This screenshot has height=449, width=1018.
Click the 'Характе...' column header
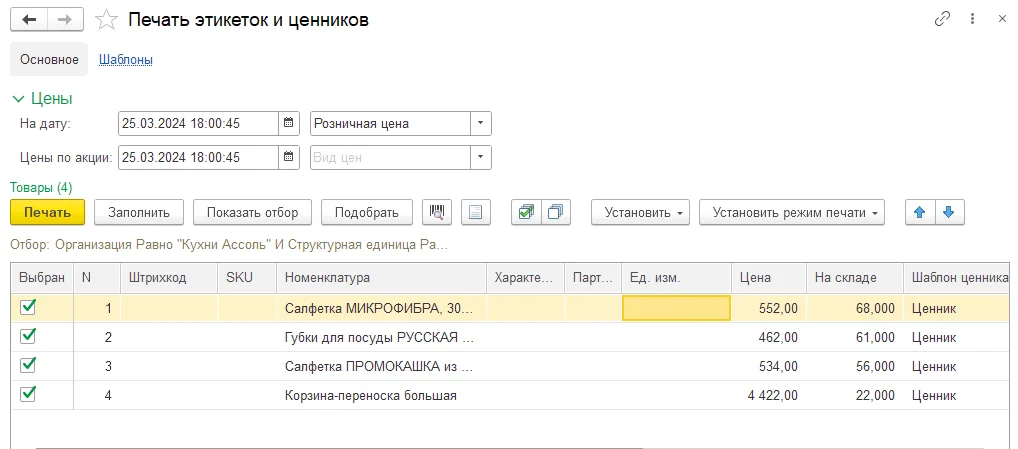tap(526, 278)
